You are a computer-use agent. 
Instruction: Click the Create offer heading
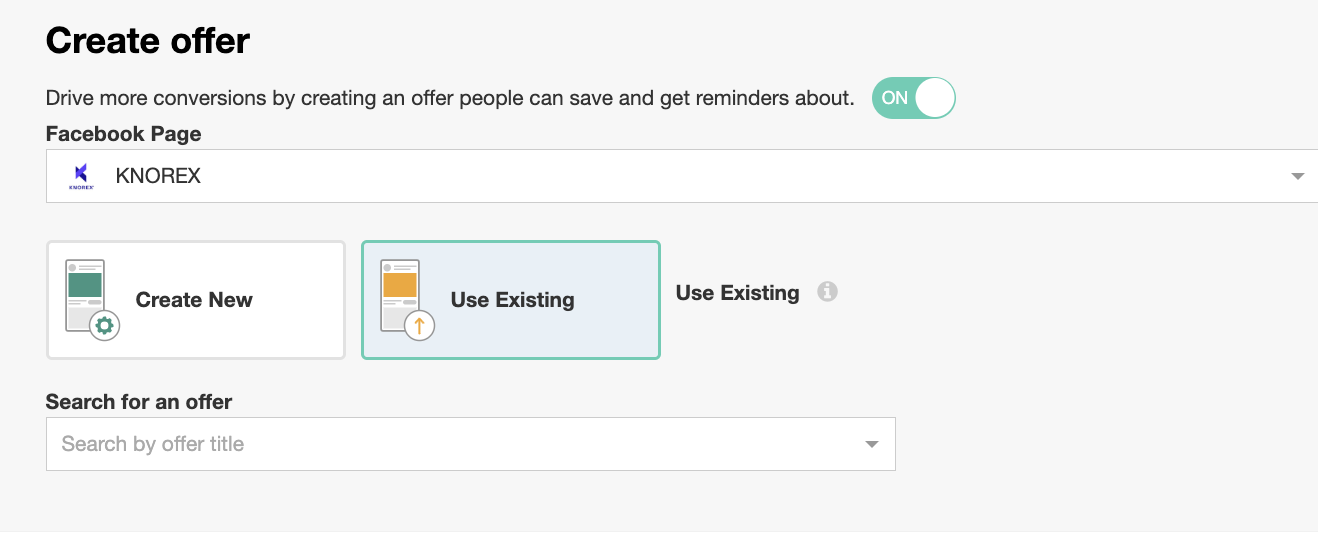(x=148, y=41)
